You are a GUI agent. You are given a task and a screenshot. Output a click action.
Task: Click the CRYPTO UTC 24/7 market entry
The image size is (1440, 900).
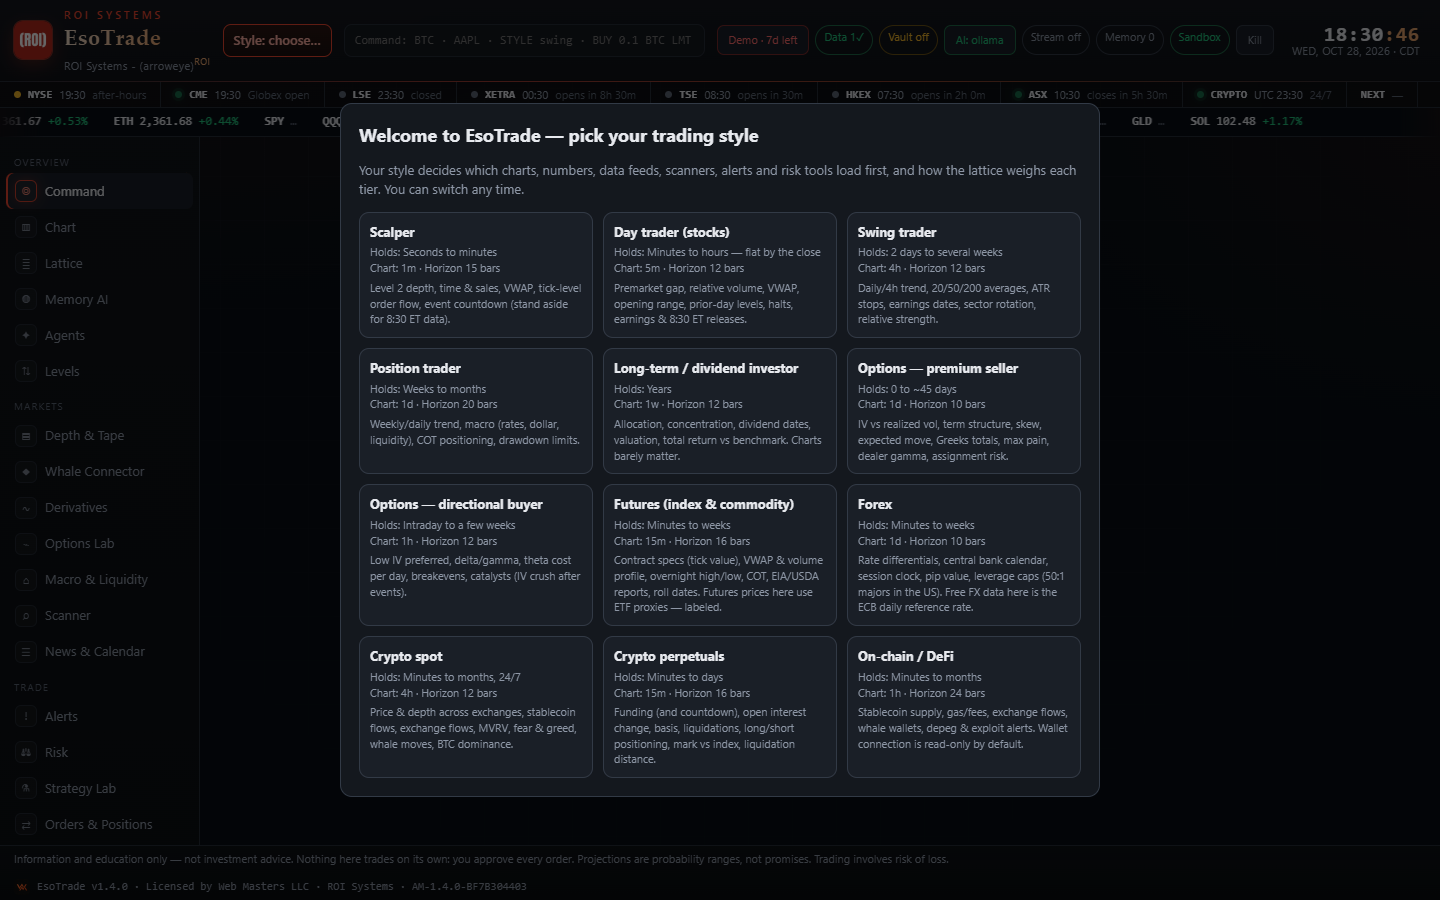(1263, 95)
